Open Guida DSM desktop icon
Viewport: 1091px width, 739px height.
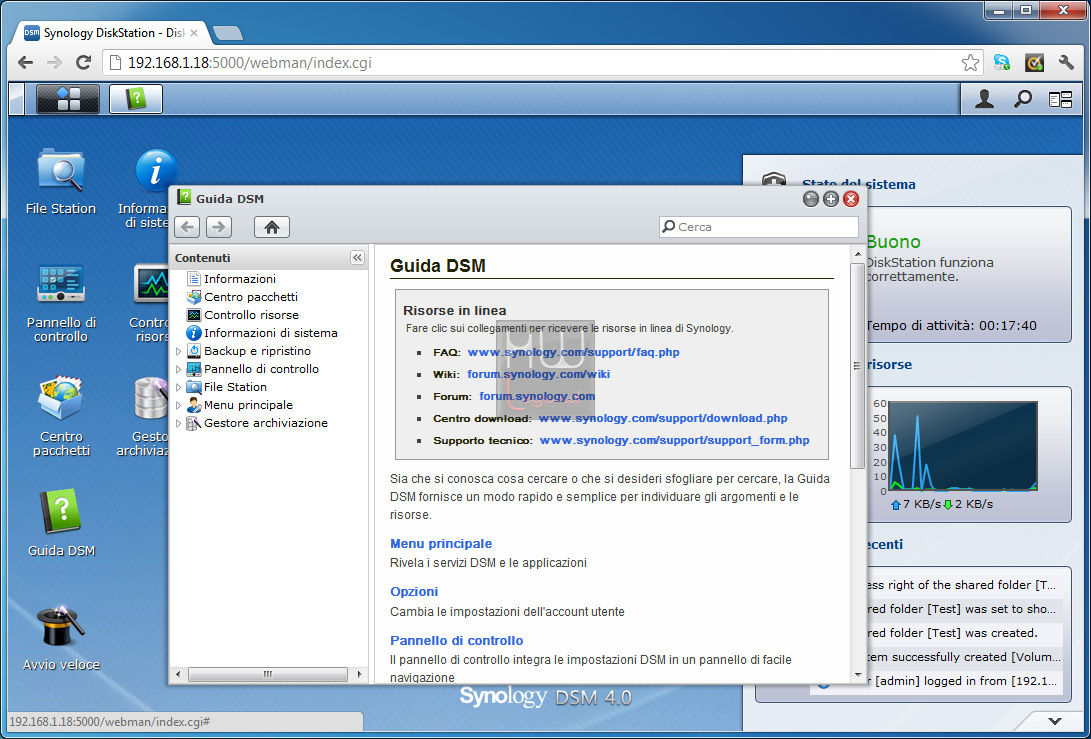click(x=61, y=523)
